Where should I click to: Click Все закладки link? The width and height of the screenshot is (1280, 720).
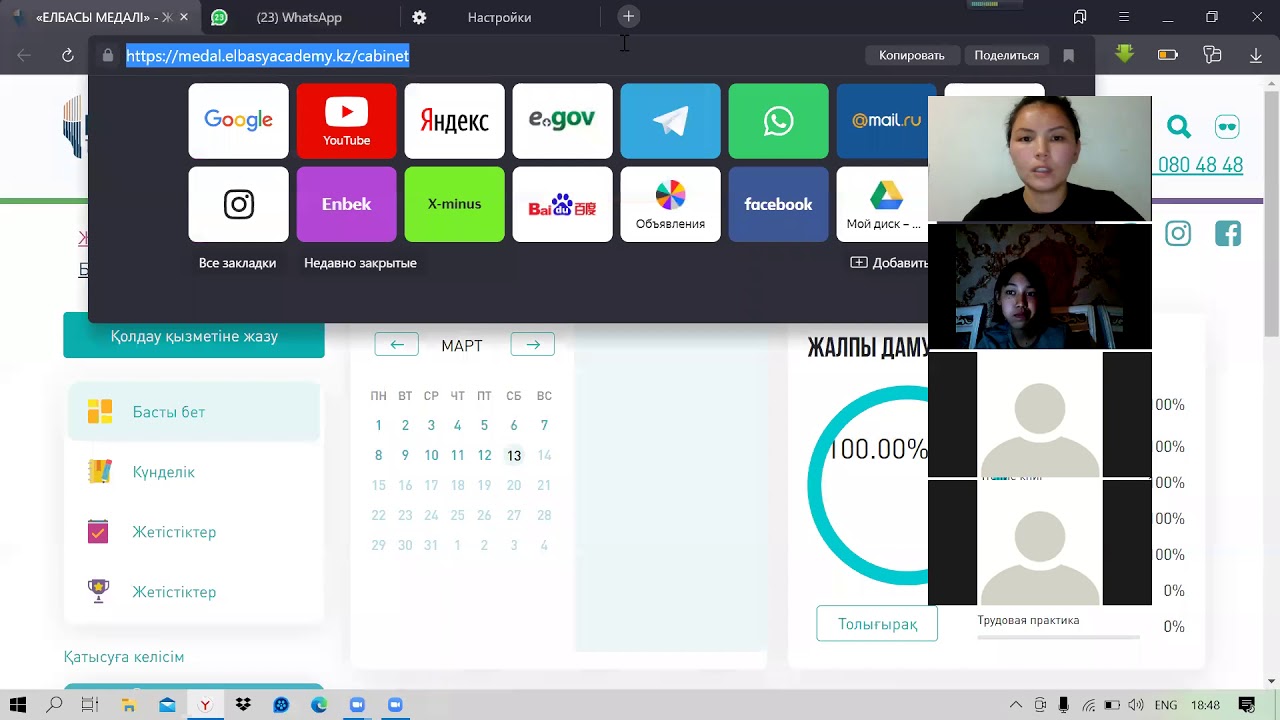(237, 263)
